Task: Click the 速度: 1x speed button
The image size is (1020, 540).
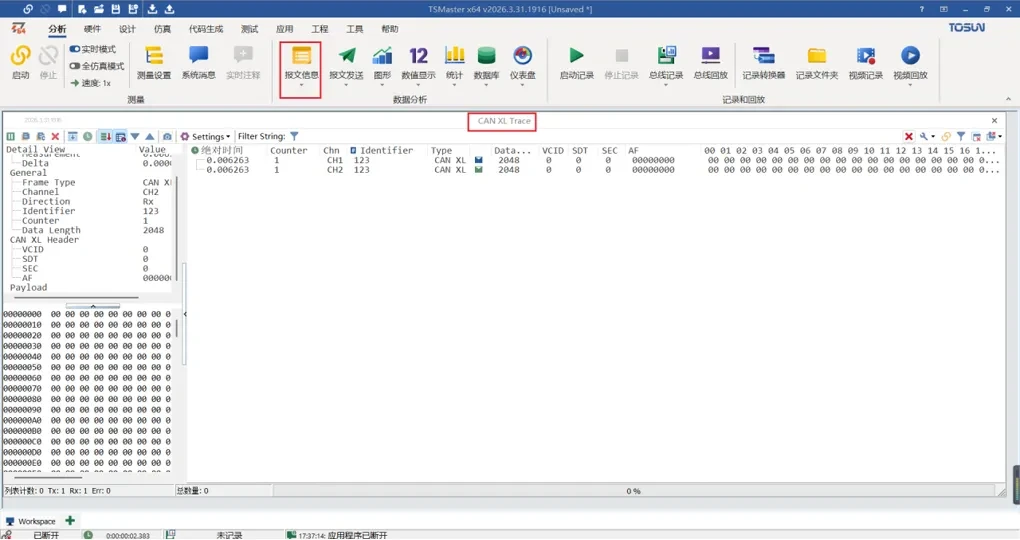Action: tap(91, 83)
